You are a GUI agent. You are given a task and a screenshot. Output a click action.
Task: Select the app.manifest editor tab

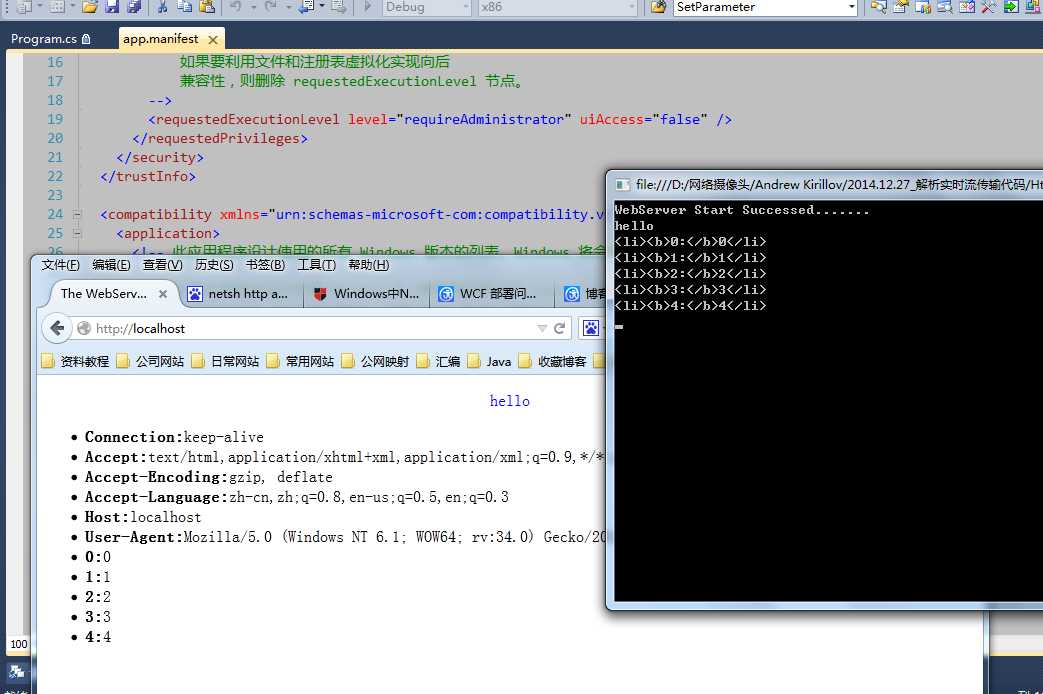coord(161,39)
